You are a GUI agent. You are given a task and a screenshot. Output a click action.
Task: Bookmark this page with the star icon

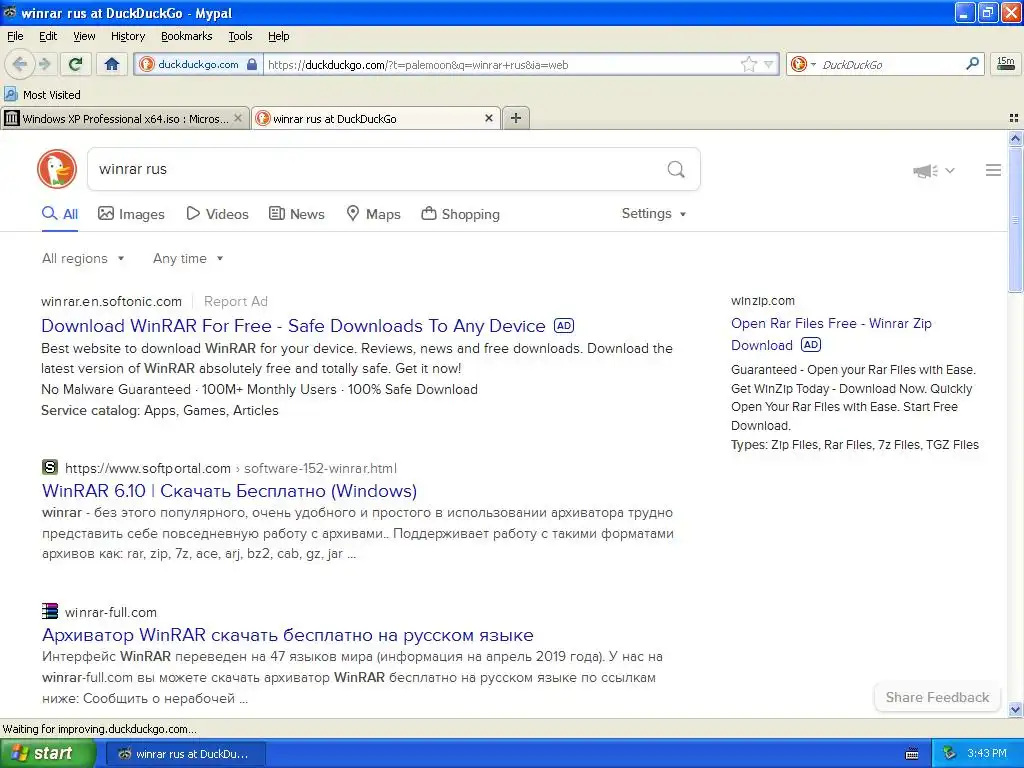pyautogui.click(x=748, y=64)
